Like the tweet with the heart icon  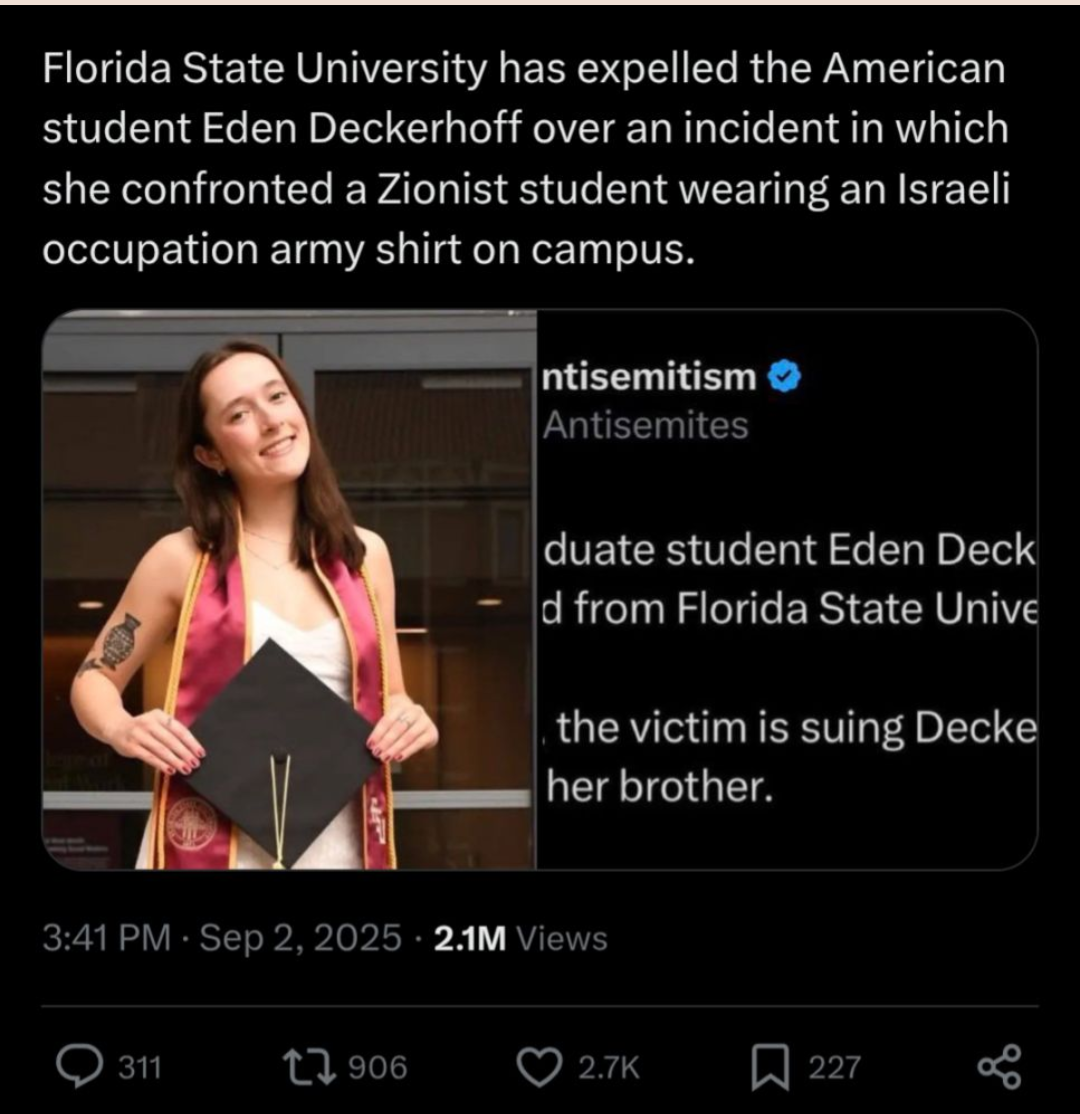pyautogui.click(x=547, y=1066)
